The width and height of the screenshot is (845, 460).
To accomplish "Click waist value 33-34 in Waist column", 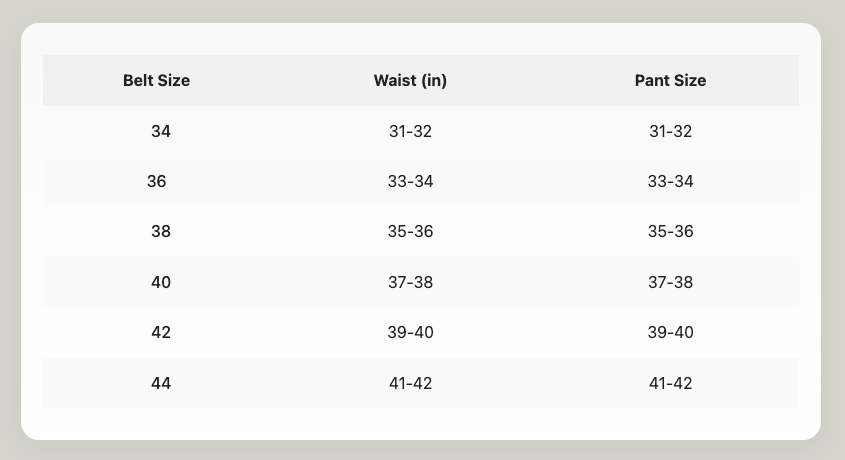I will [410, 182].
